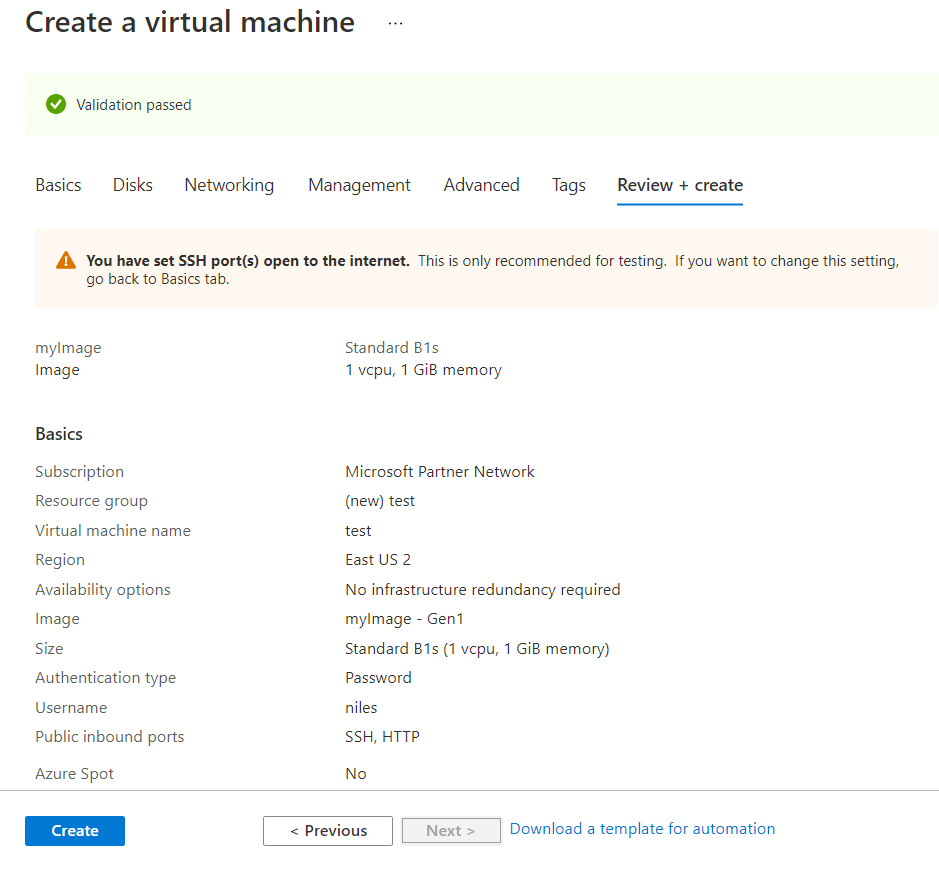The image size is (939, 877).
Task: Switch to the Basics tab
Action: coord(58,185)
